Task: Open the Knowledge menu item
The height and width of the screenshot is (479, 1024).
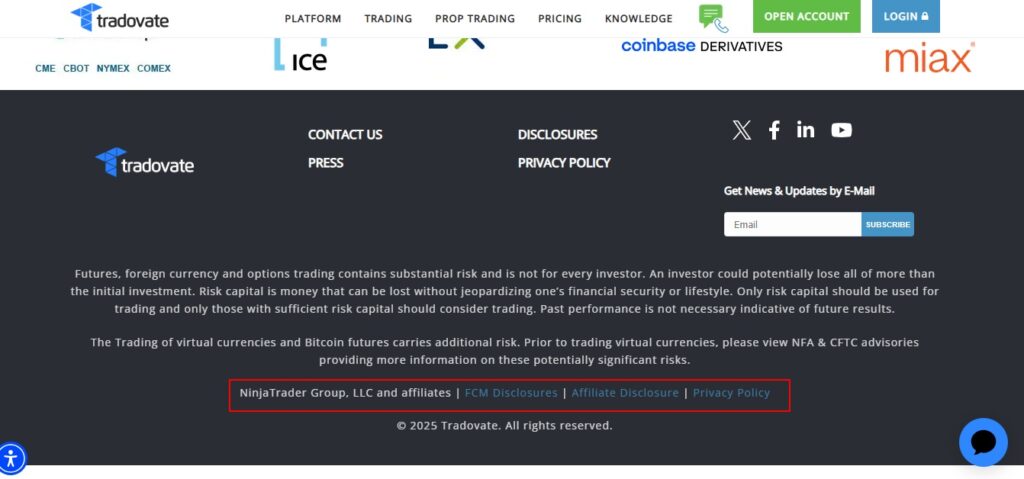Action: [x=639, y=19]
